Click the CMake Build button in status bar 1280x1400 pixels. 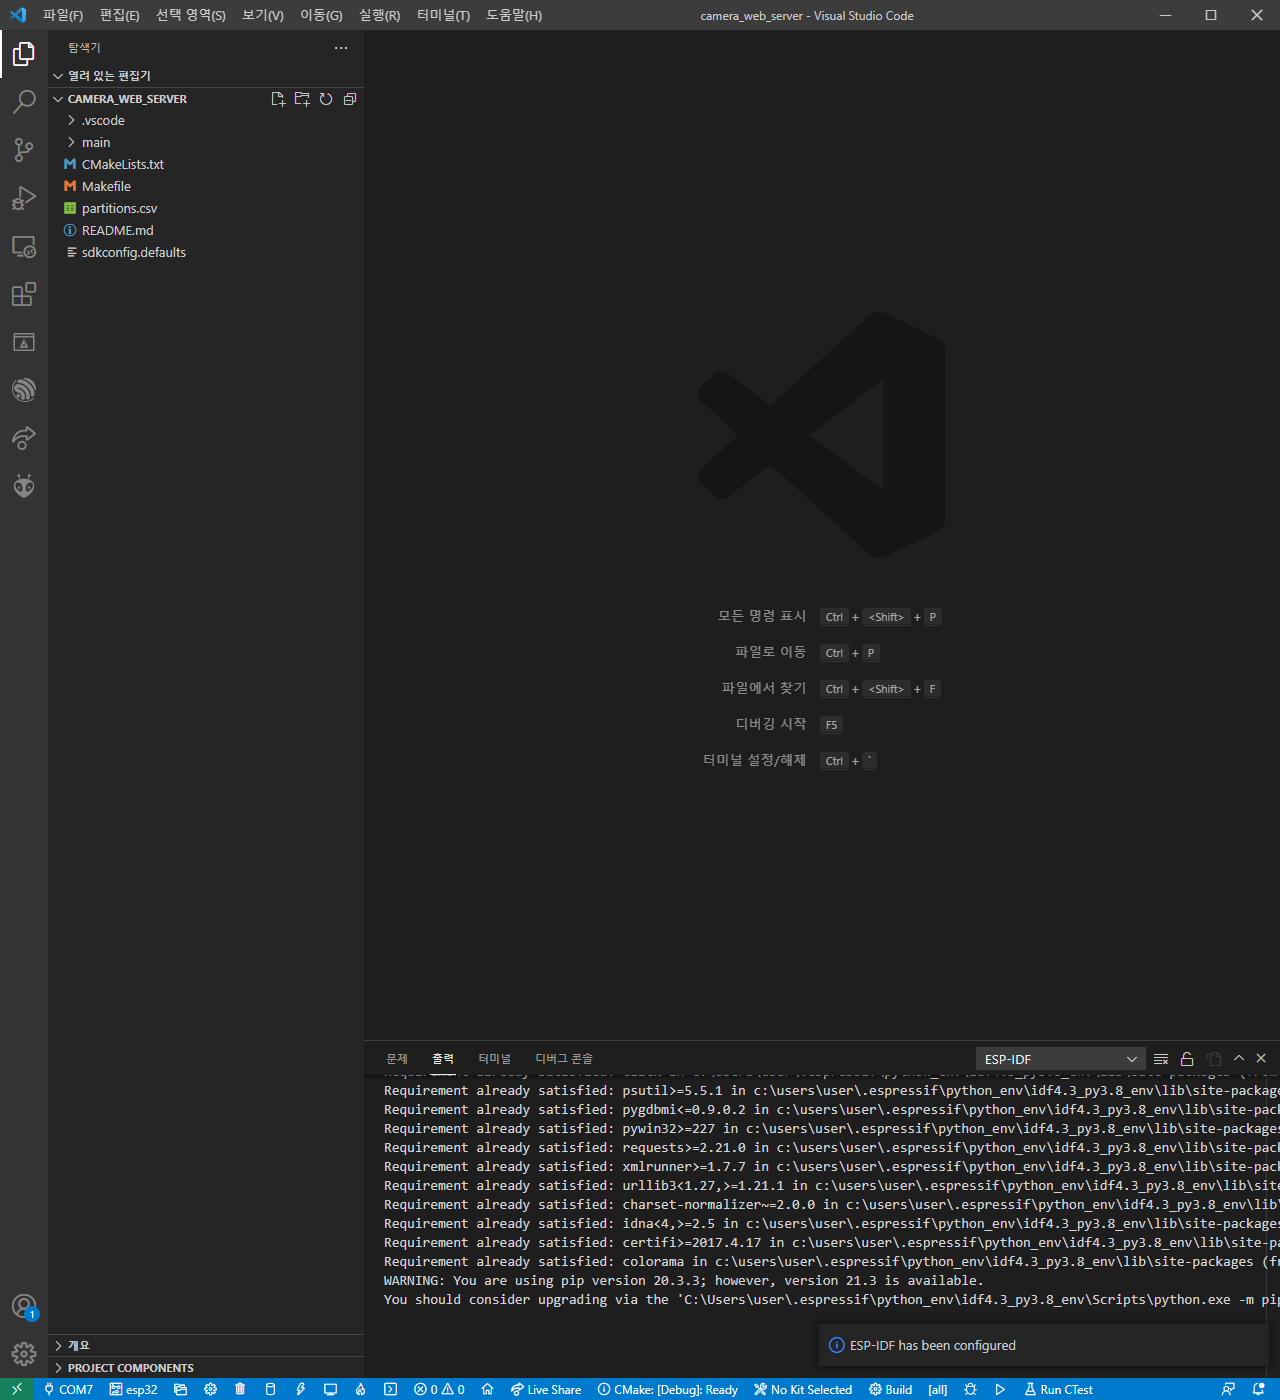pos(890,1389)
